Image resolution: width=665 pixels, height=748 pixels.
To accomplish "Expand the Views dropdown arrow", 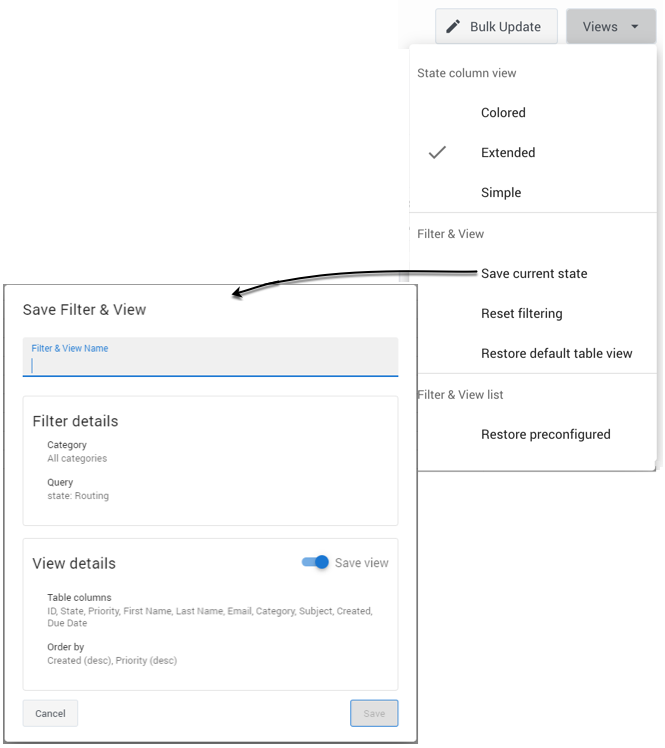I will 635,27.
